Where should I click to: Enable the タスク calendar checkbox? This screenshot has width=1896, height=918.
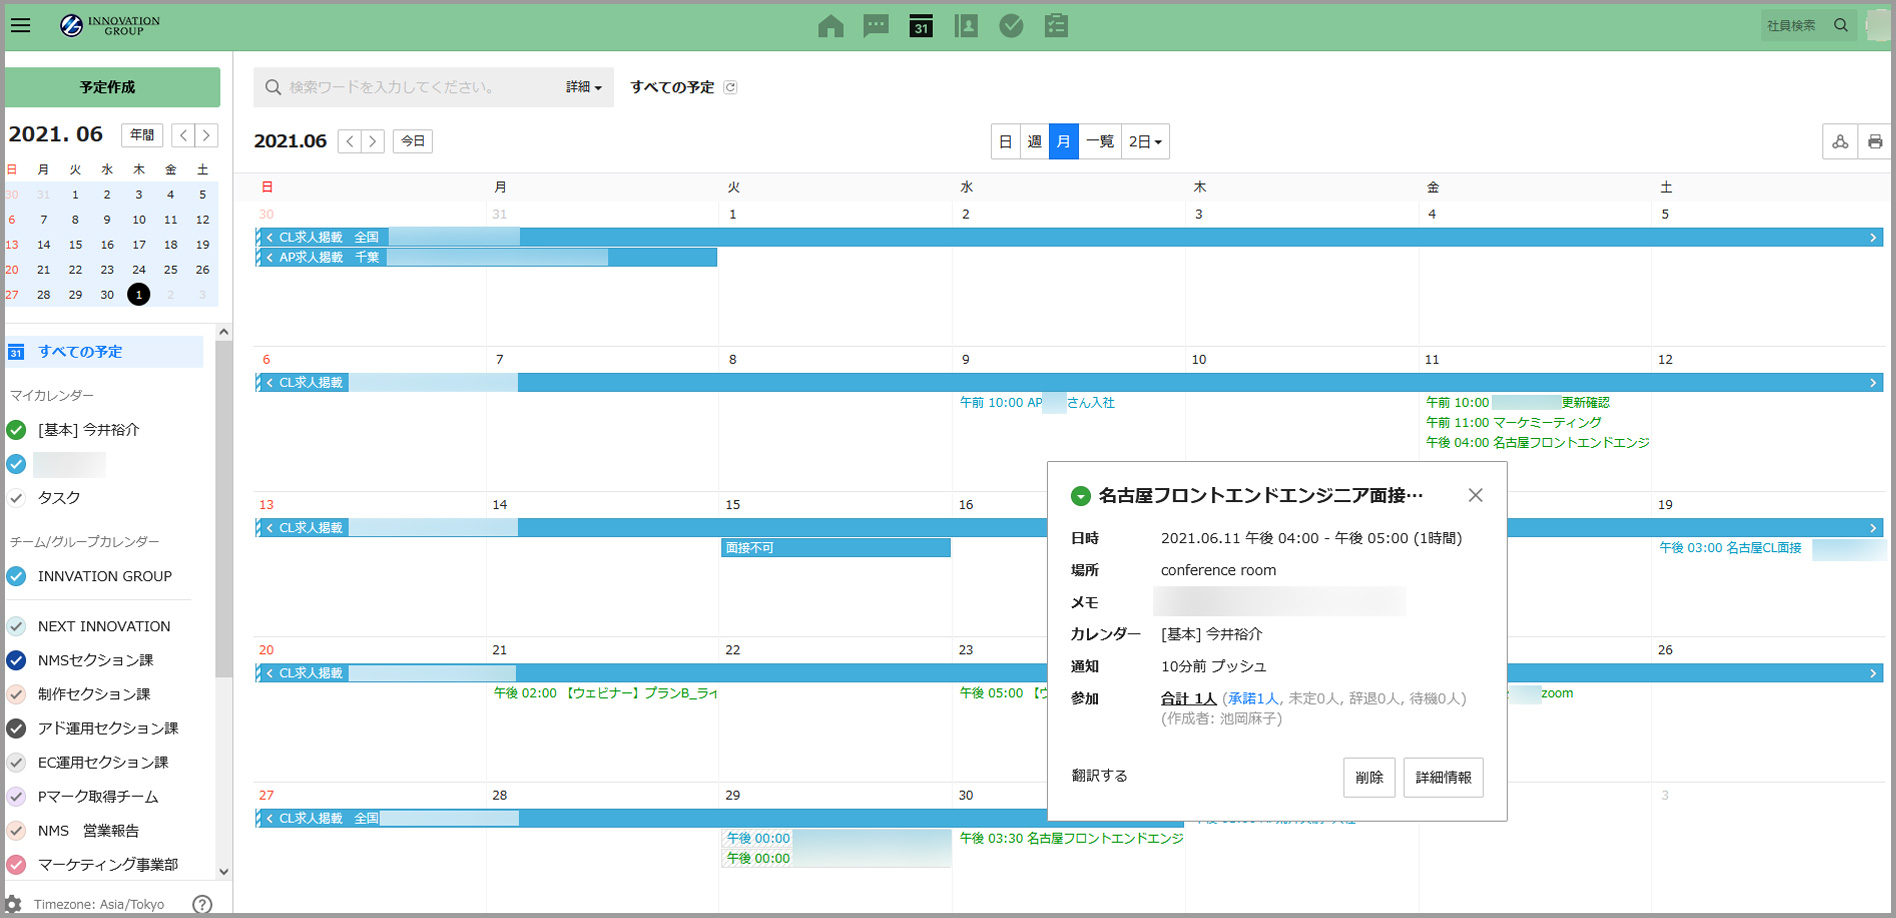pyautogui.click(x=16, y=498)
